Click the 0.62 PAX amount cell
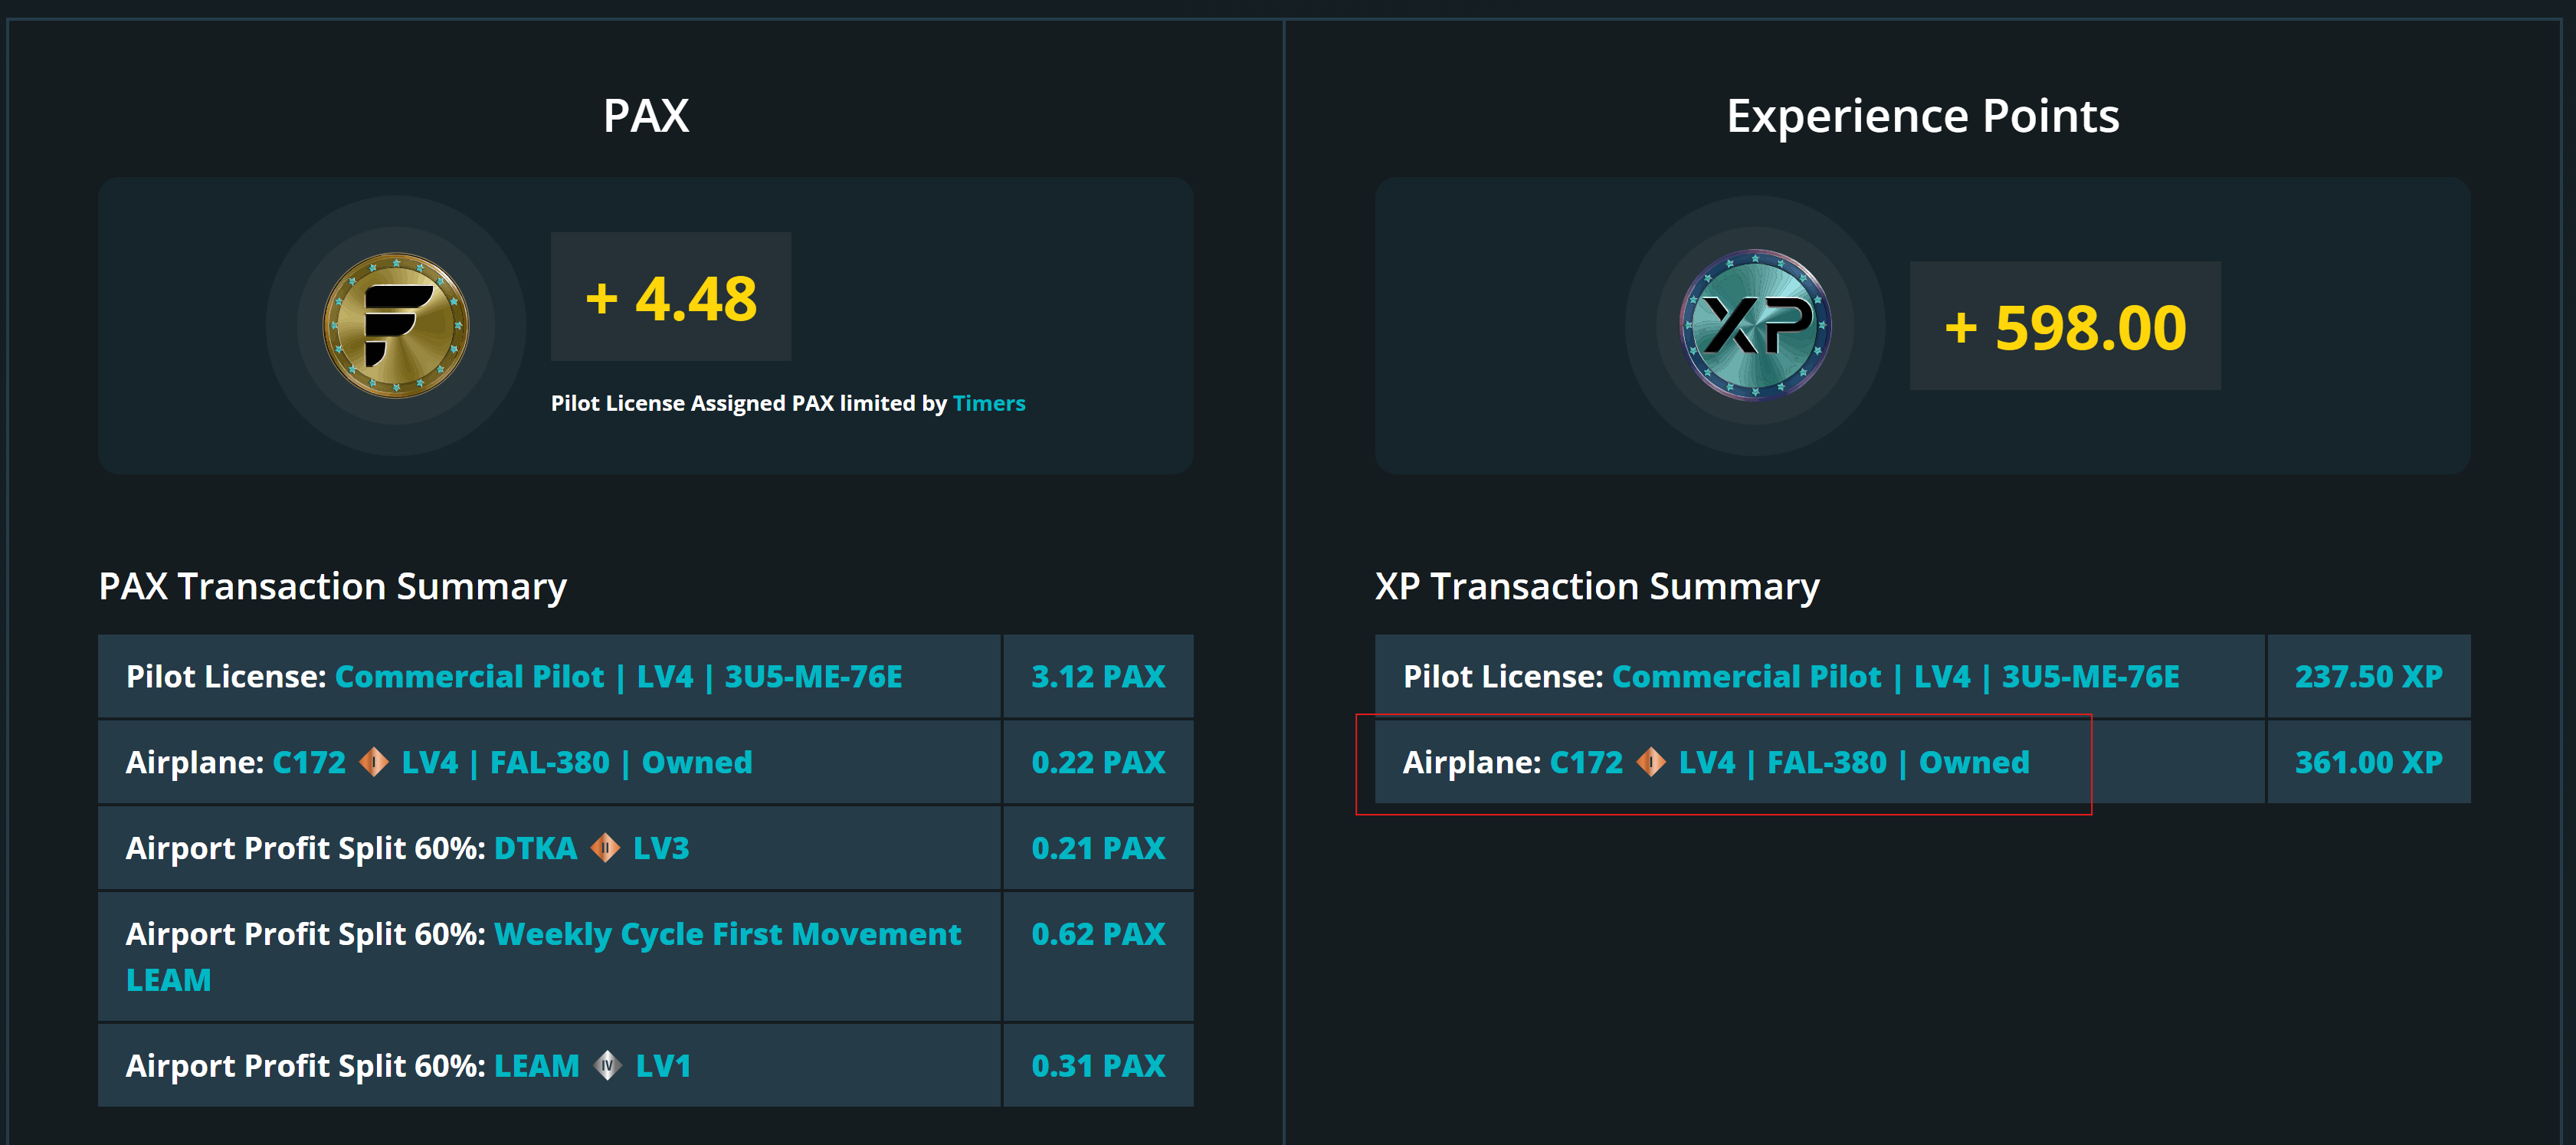This screenshot has width=2576, height=1145. [1098, 934]
